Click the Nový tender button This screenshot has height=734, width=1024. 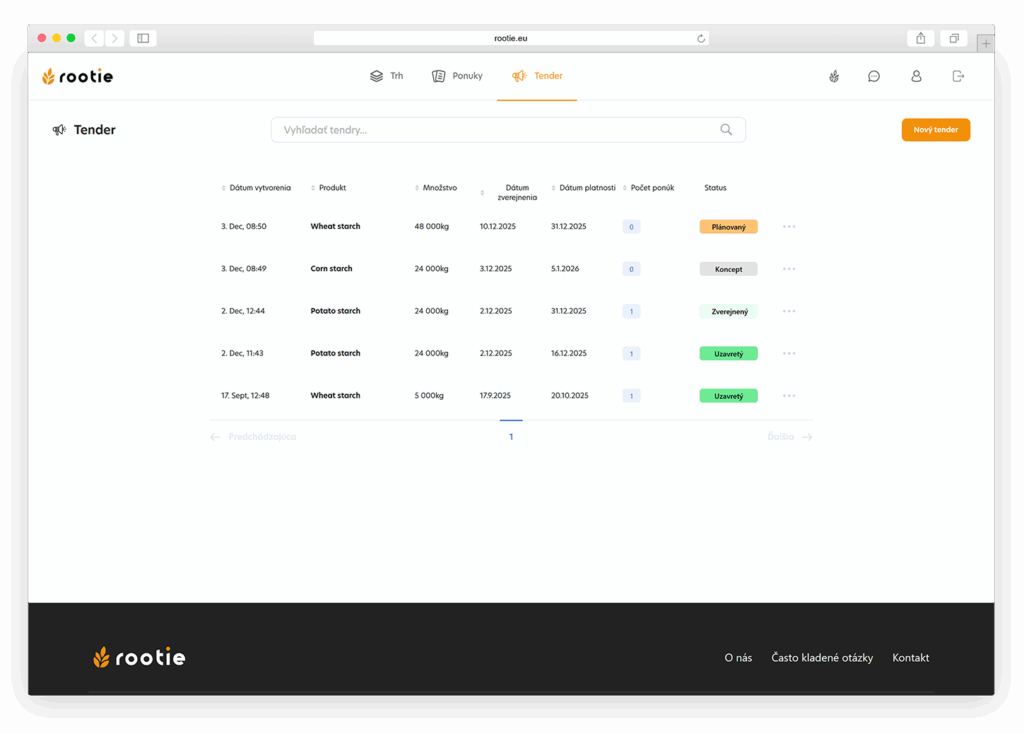click(935, 130)
